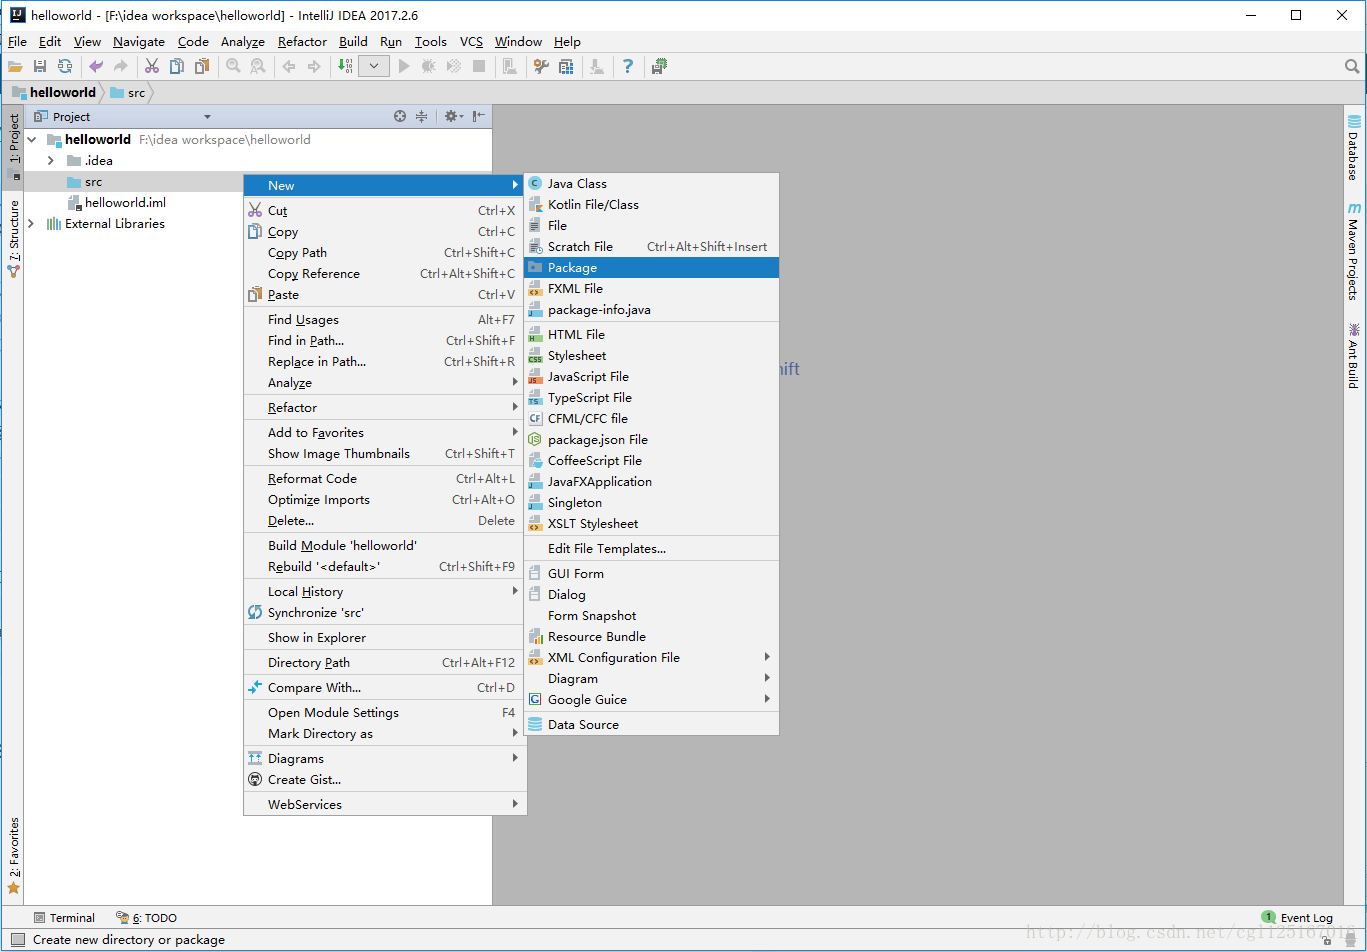1367x952 pixels.
Task: Choose Java Class from New submenu
Action: tap(651, 183)
